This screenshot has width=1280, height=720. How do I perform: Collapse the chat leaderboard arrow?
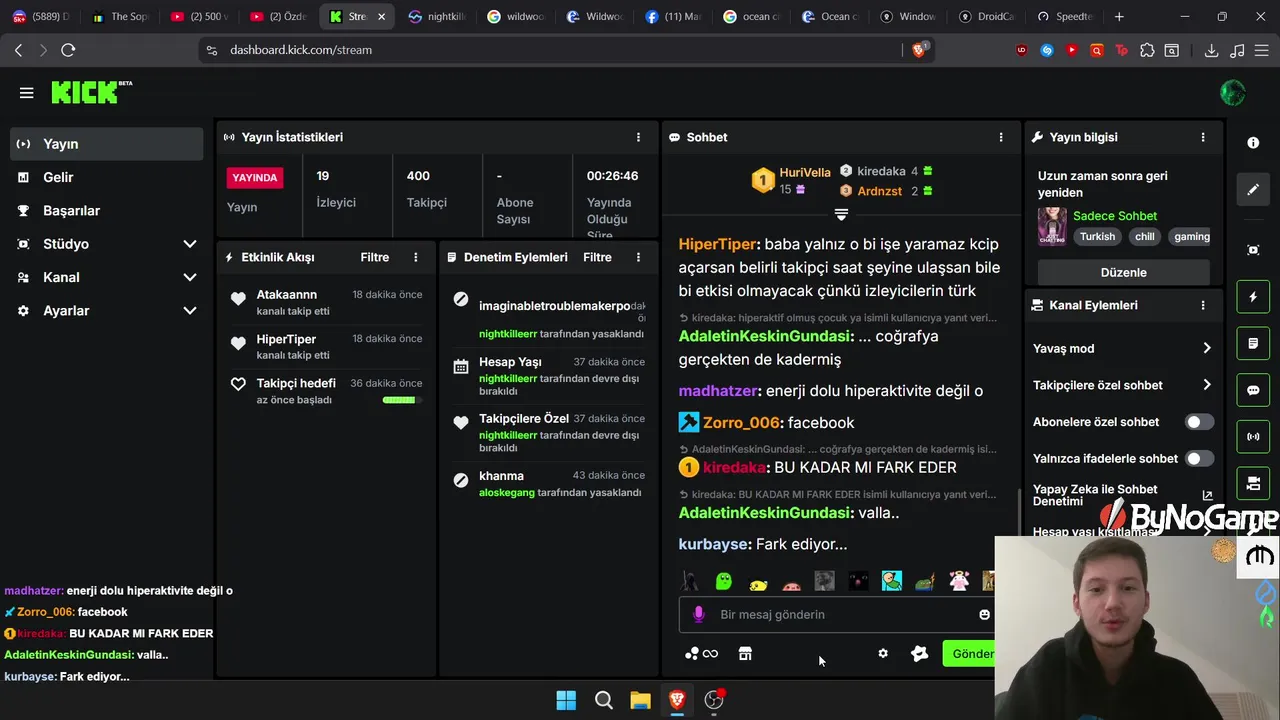(841, 215)
